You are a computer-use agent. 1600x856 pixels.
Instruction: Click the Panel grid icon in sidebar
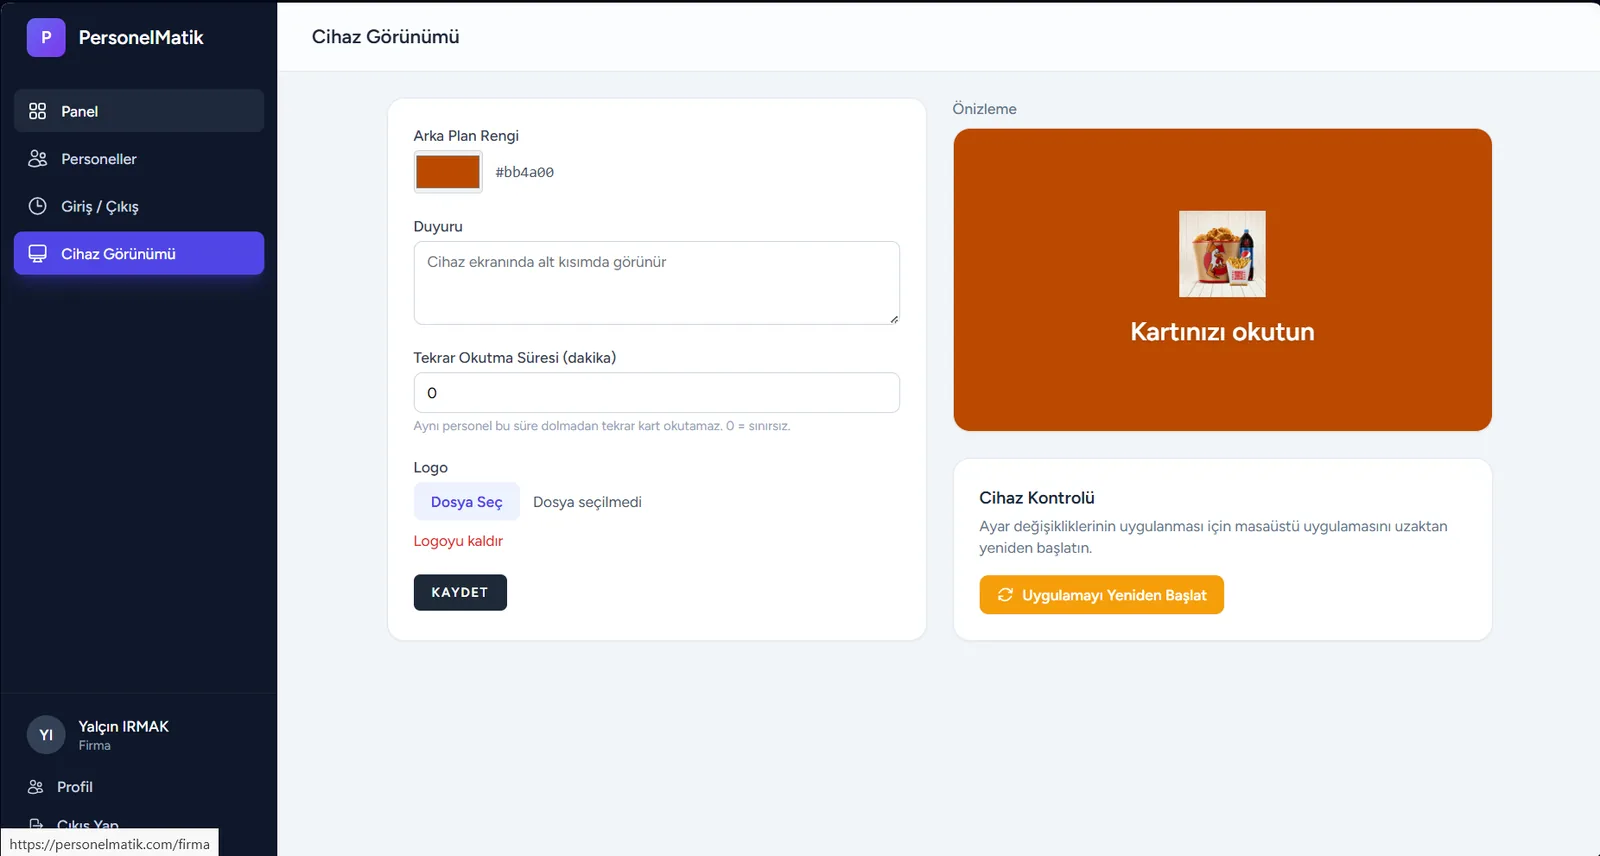tap(38, 111)
